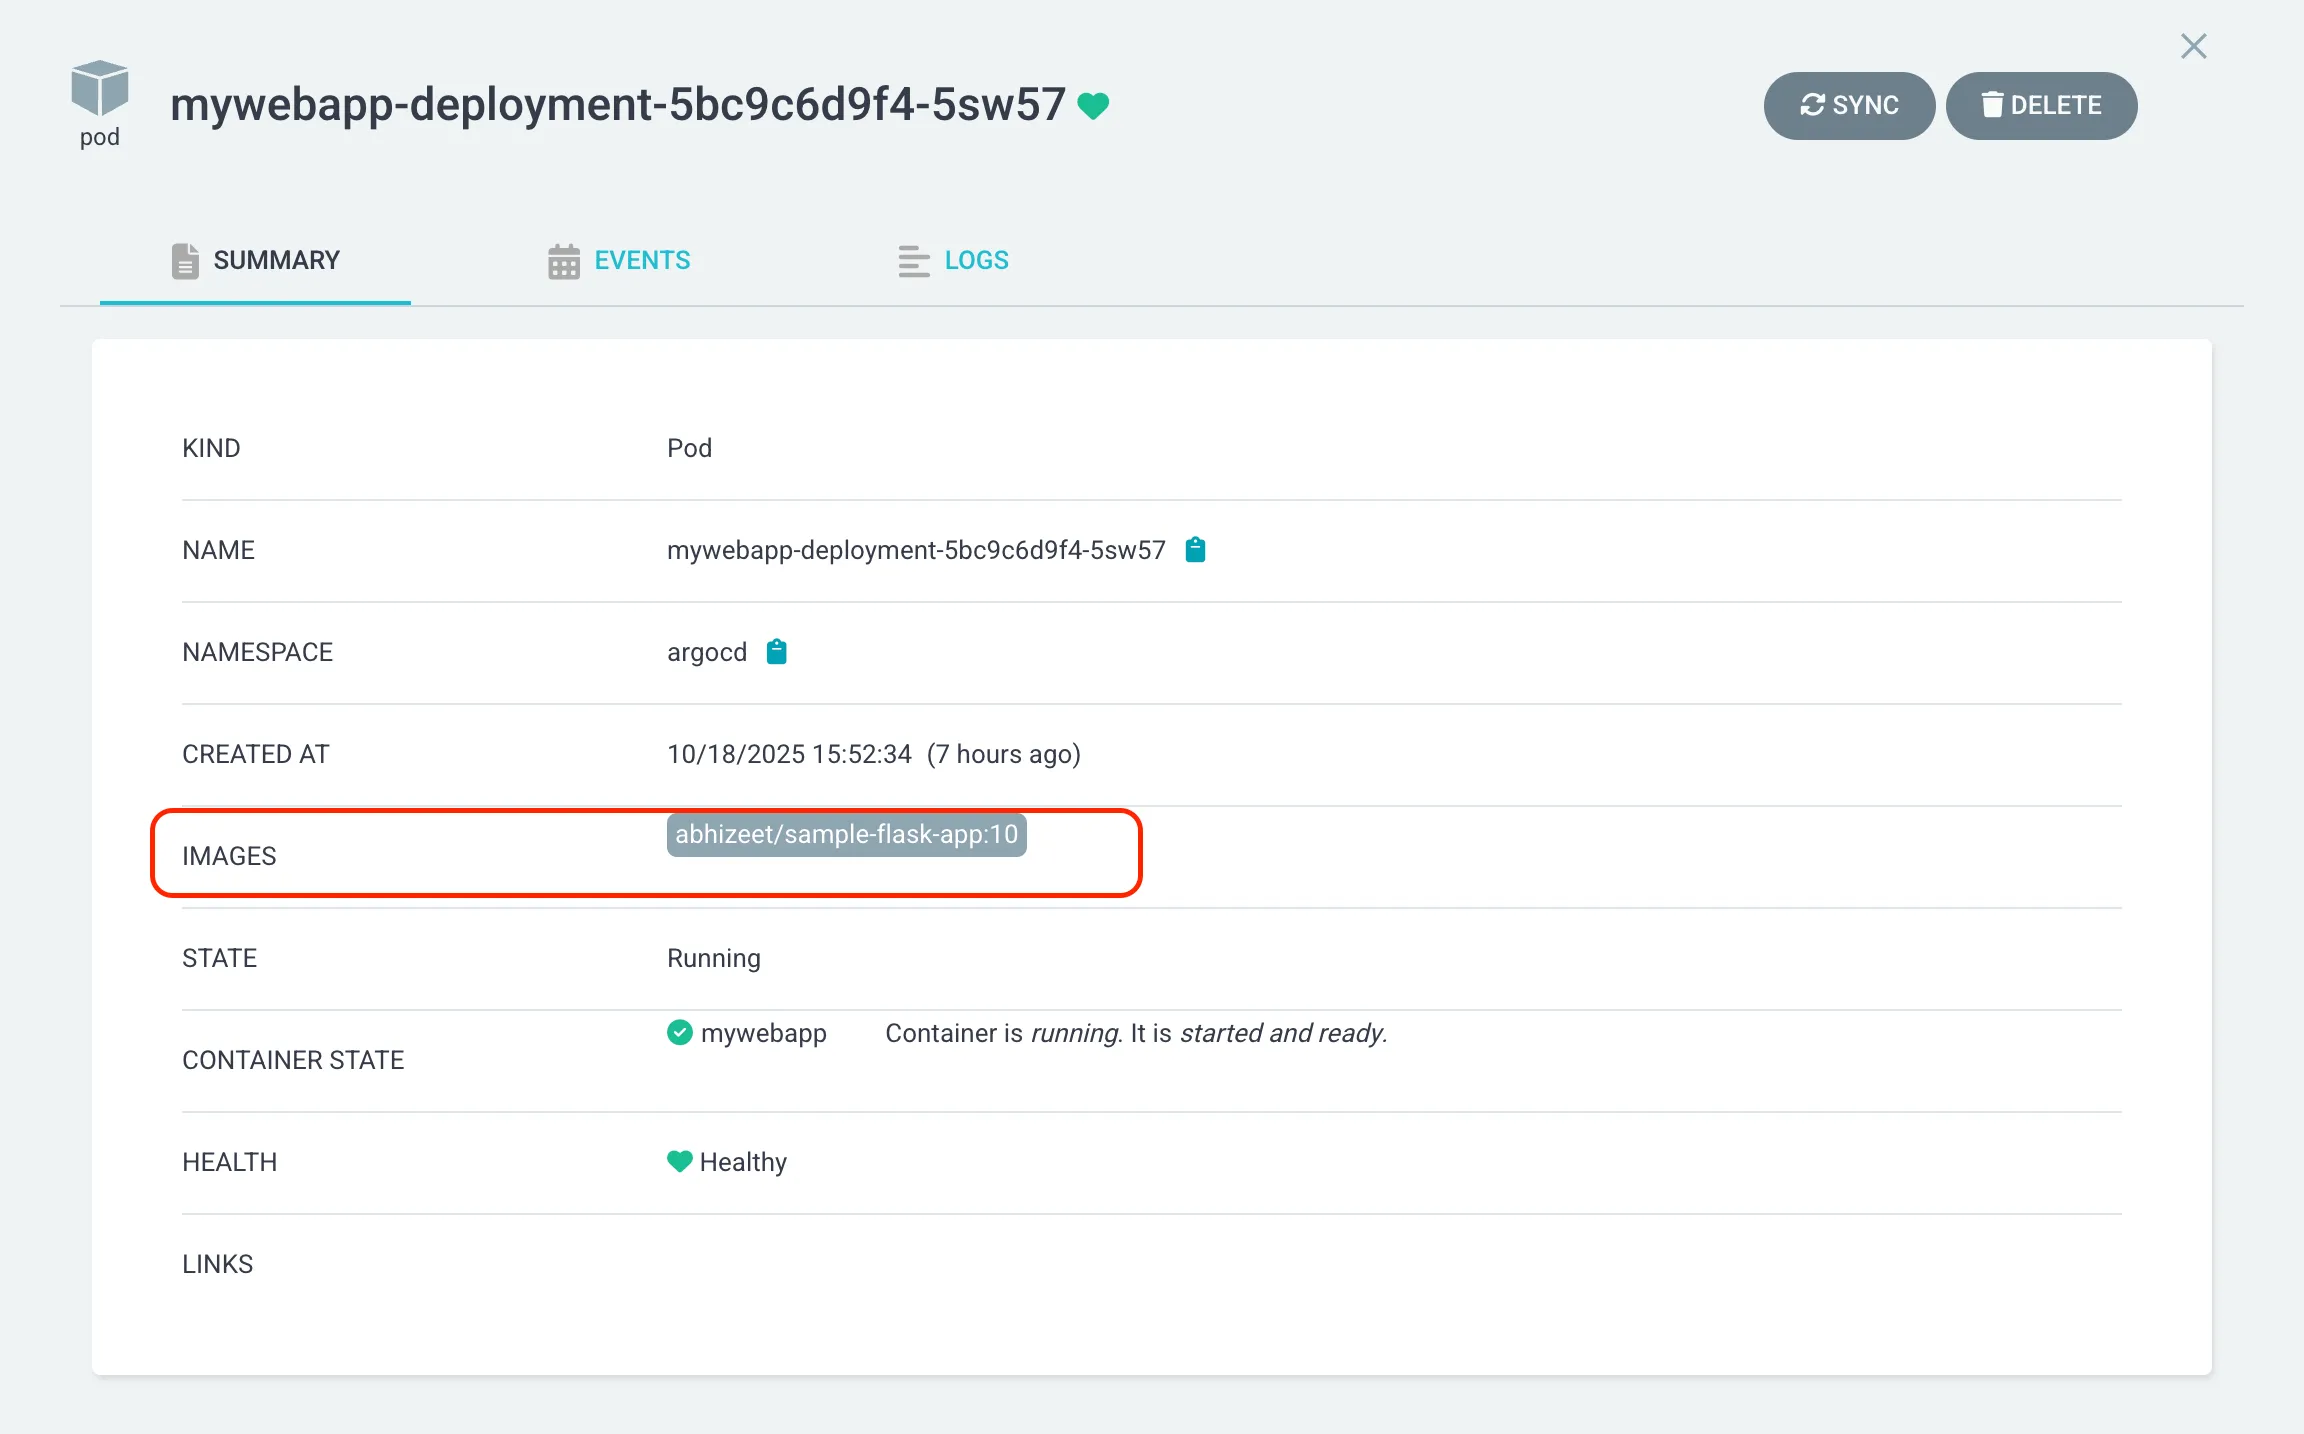Viewport: 2304px width, 1434px height.
Task: Click the trash icon in the DELETE button
Action: coord(1993,104)
